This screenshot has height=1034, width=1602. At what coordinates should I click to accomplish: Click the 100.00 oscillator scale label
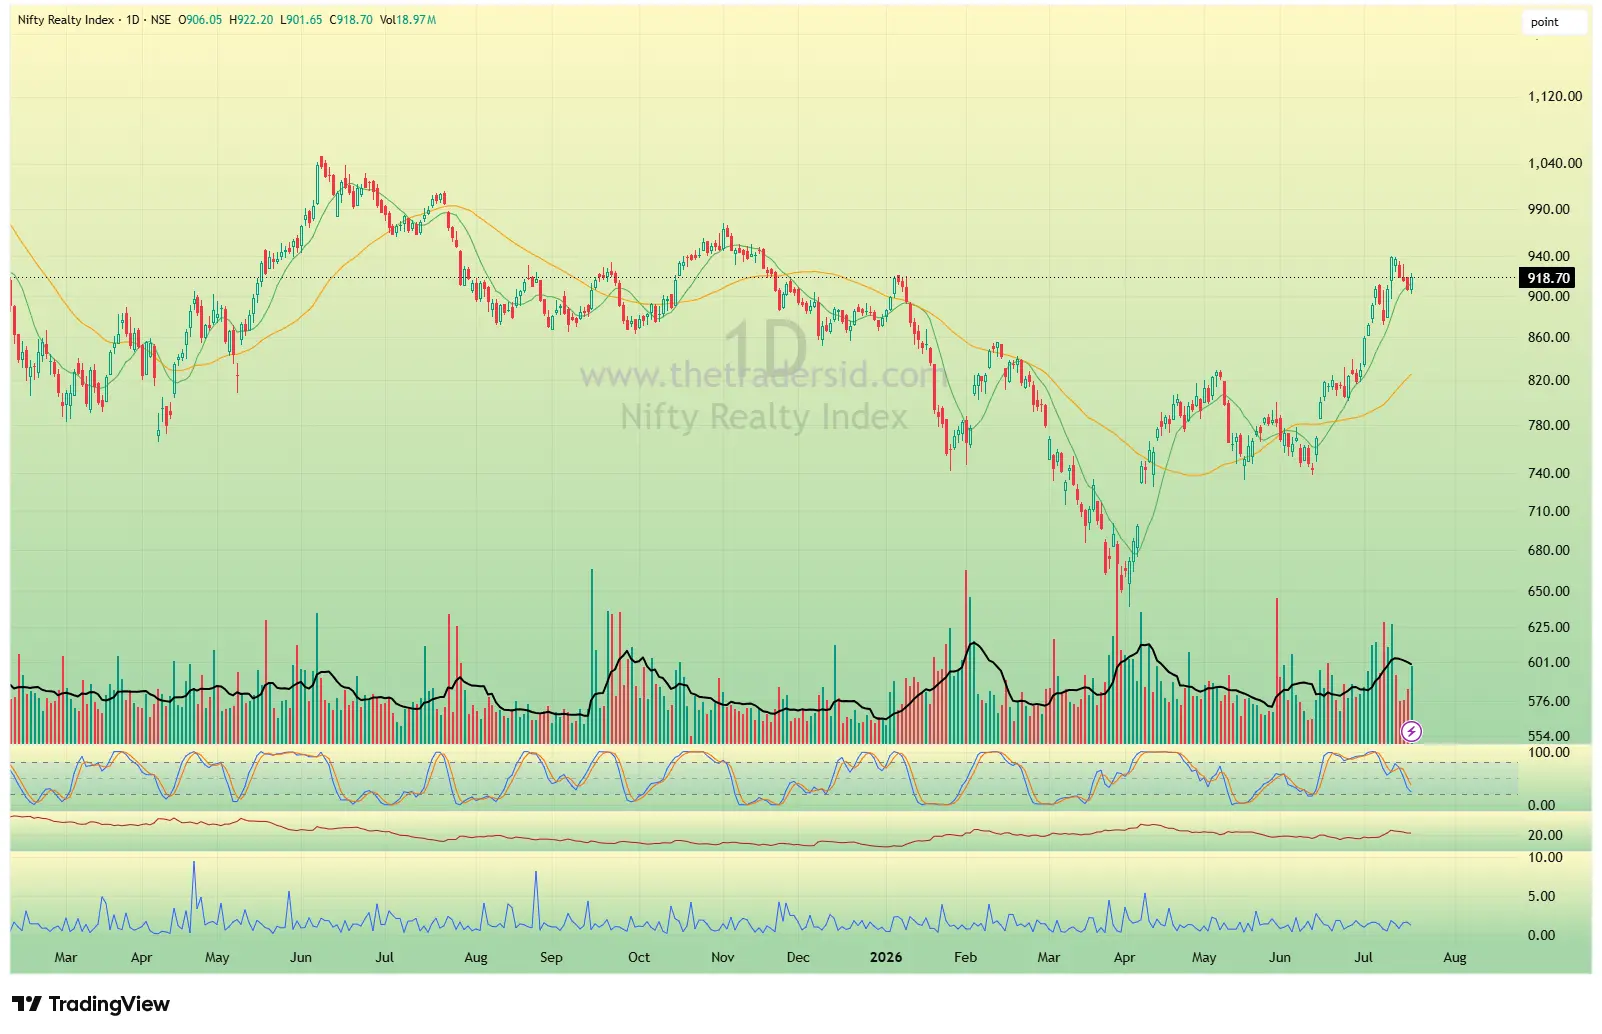[1549, 752]
